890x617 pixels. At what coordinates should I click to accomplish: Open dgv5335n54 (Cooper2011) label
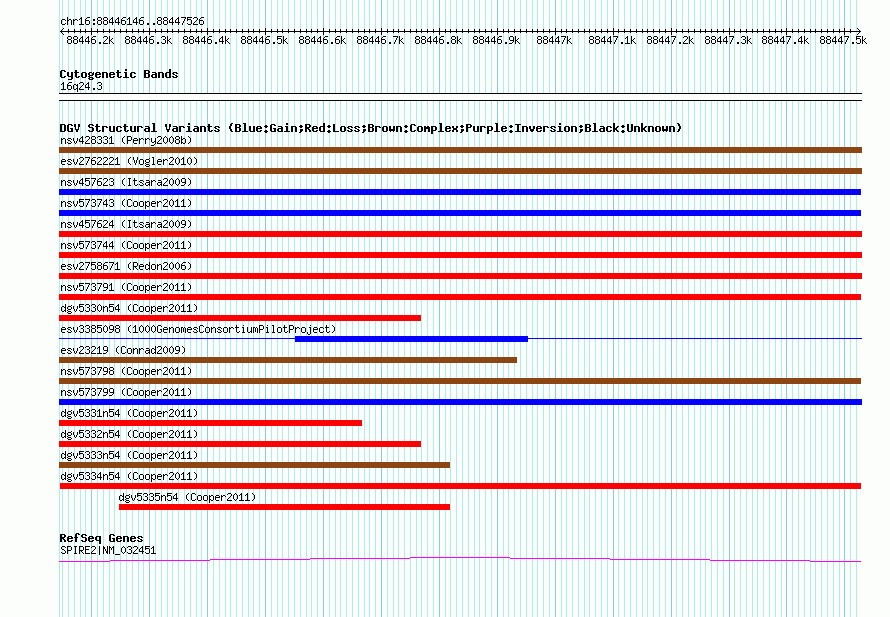click(x=187, y=497)
